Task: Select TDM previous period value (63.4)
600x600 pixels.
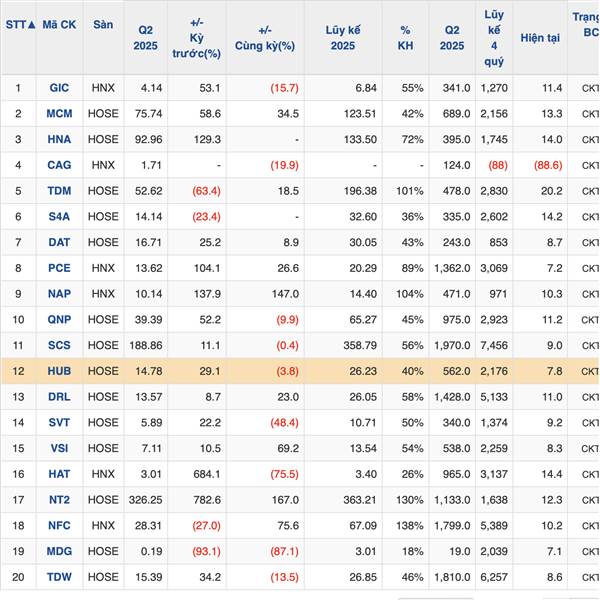Action: pos(206,191)
